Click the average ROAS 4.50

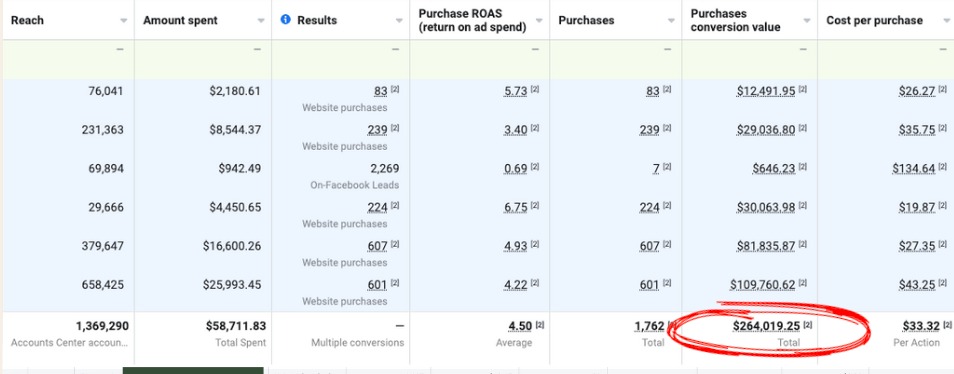coord(520,326)
